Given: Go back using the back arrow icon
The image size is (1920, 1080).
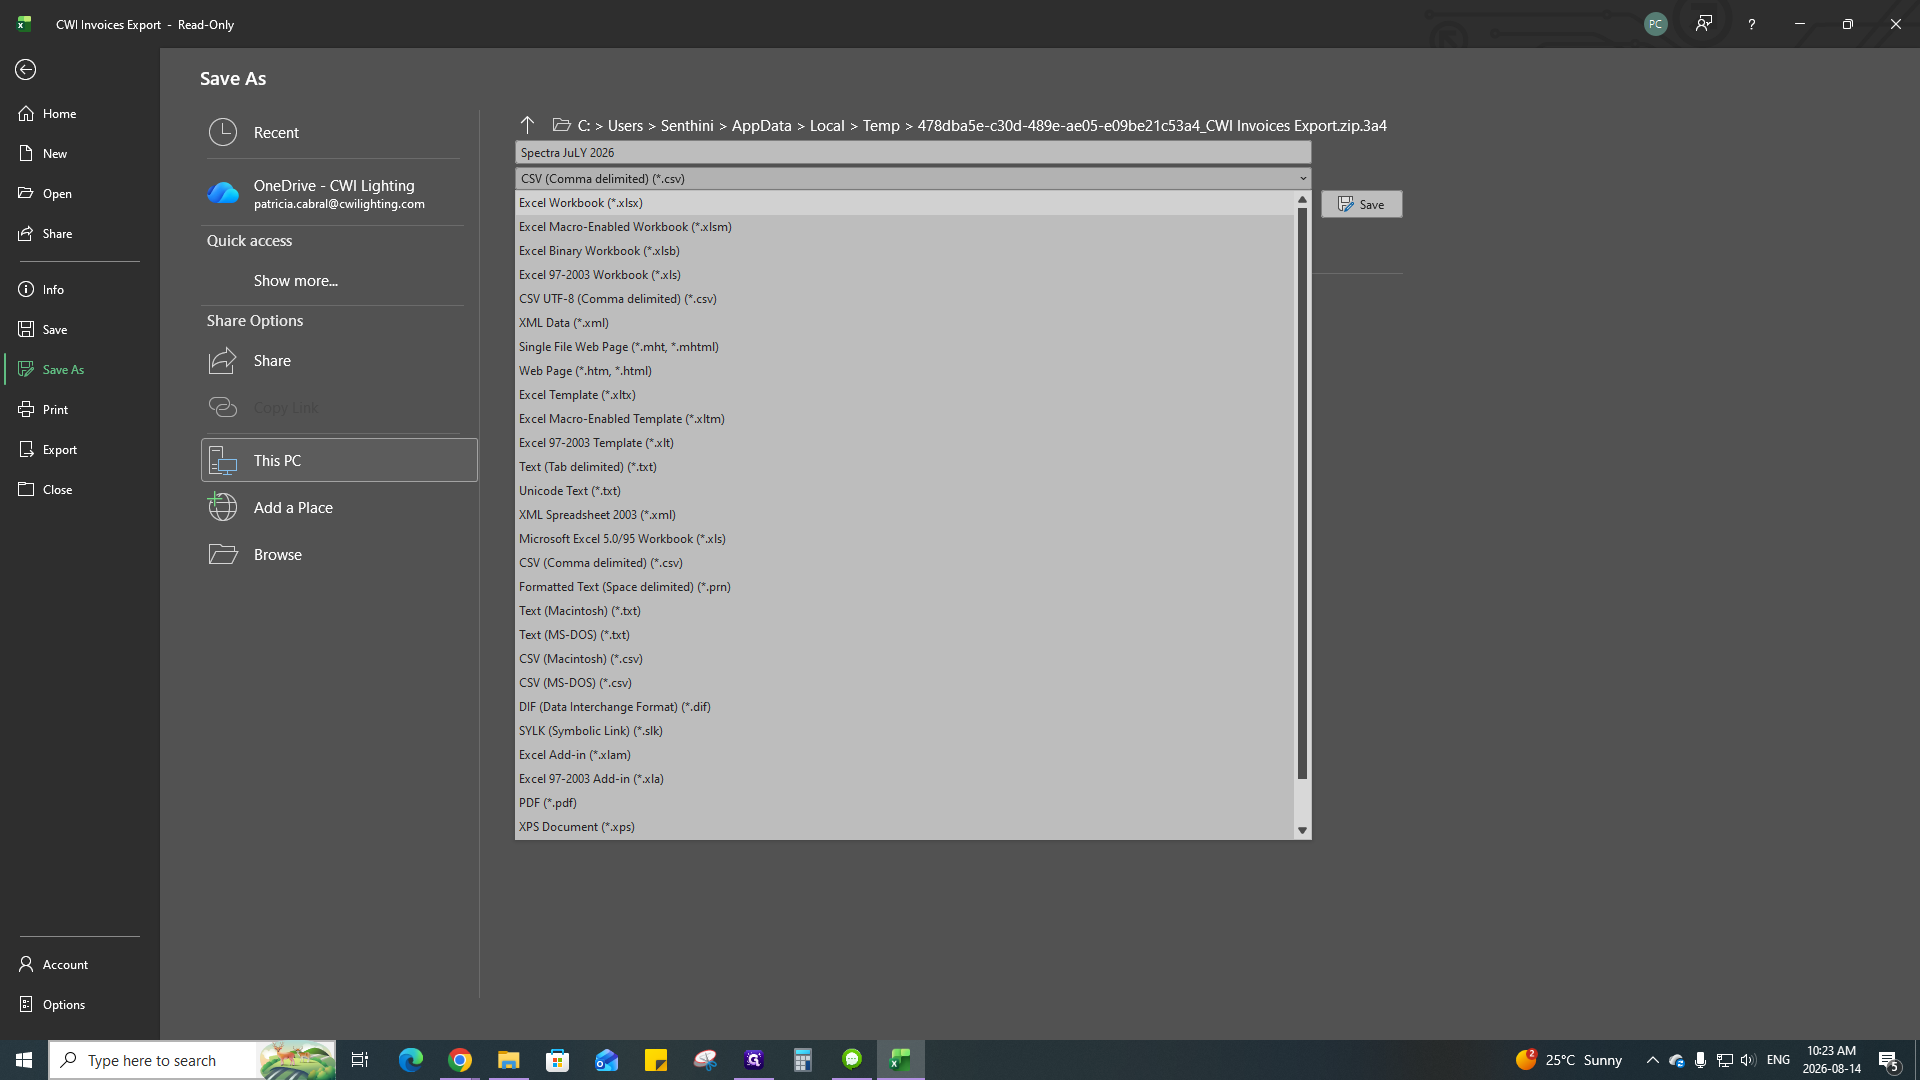Looking at the screenshot, I should point(26,69).
